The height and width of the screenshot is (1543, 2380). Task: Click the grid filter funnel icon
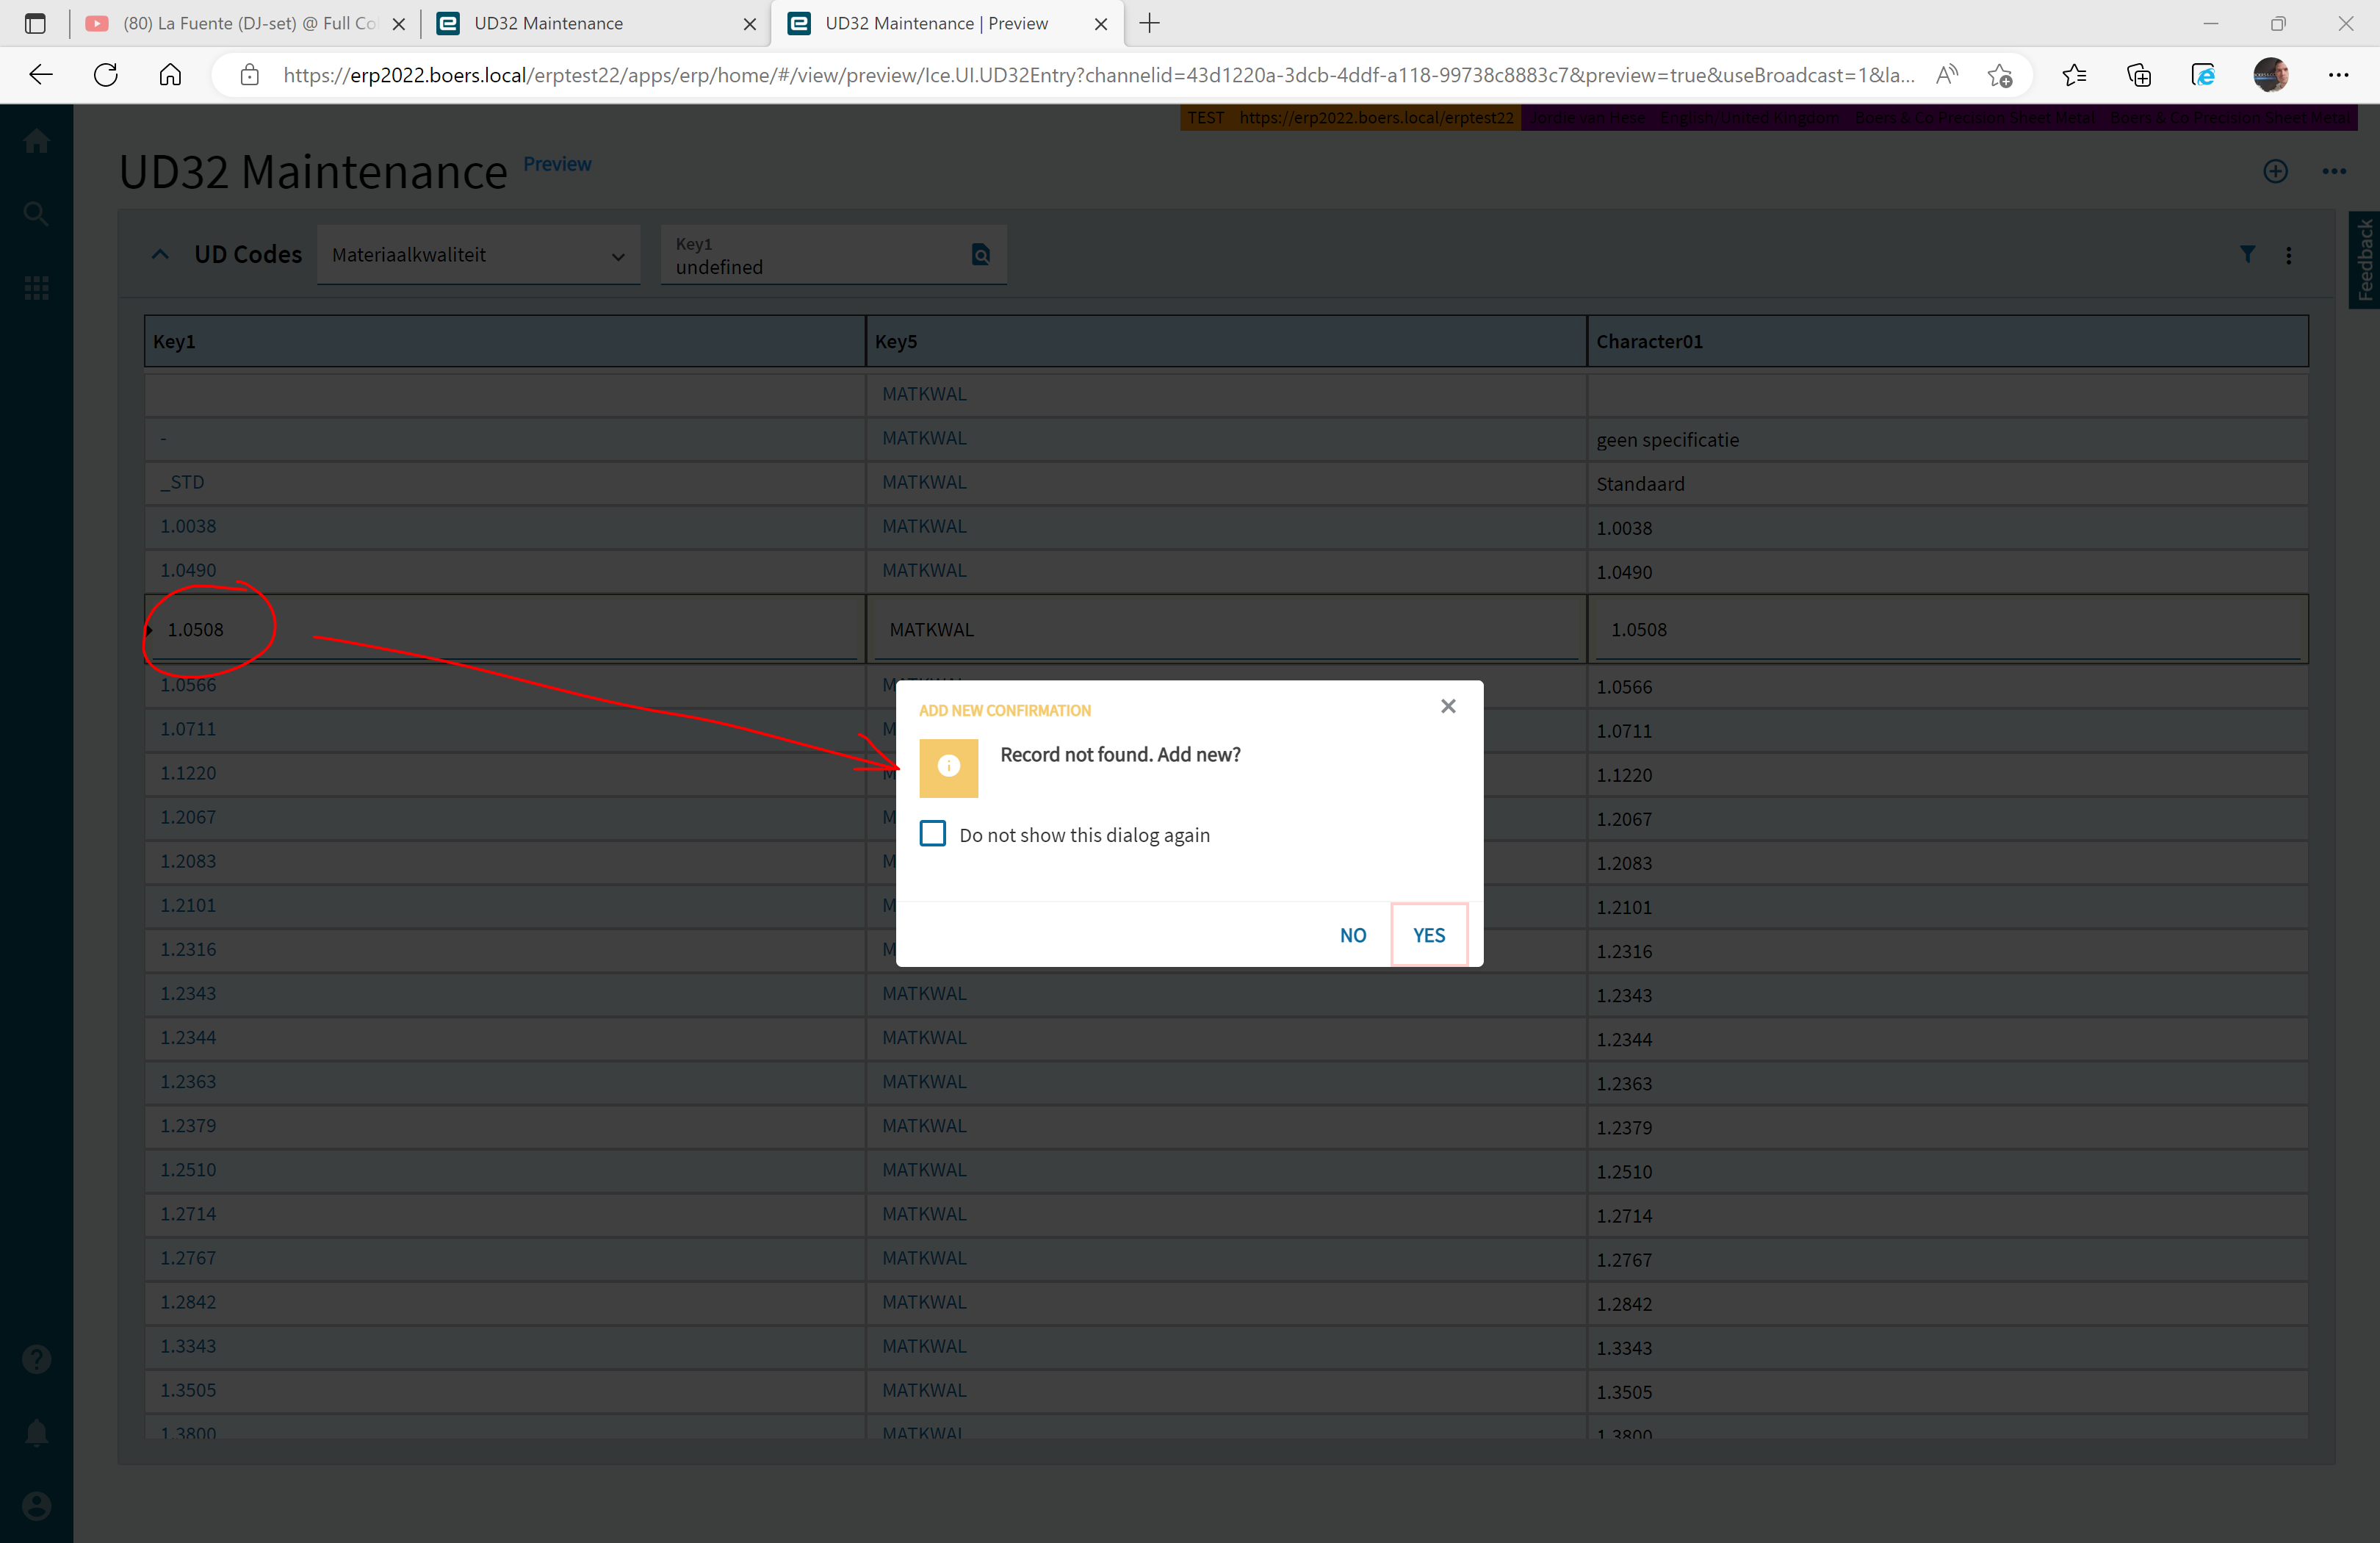(x=2247, y=255)
